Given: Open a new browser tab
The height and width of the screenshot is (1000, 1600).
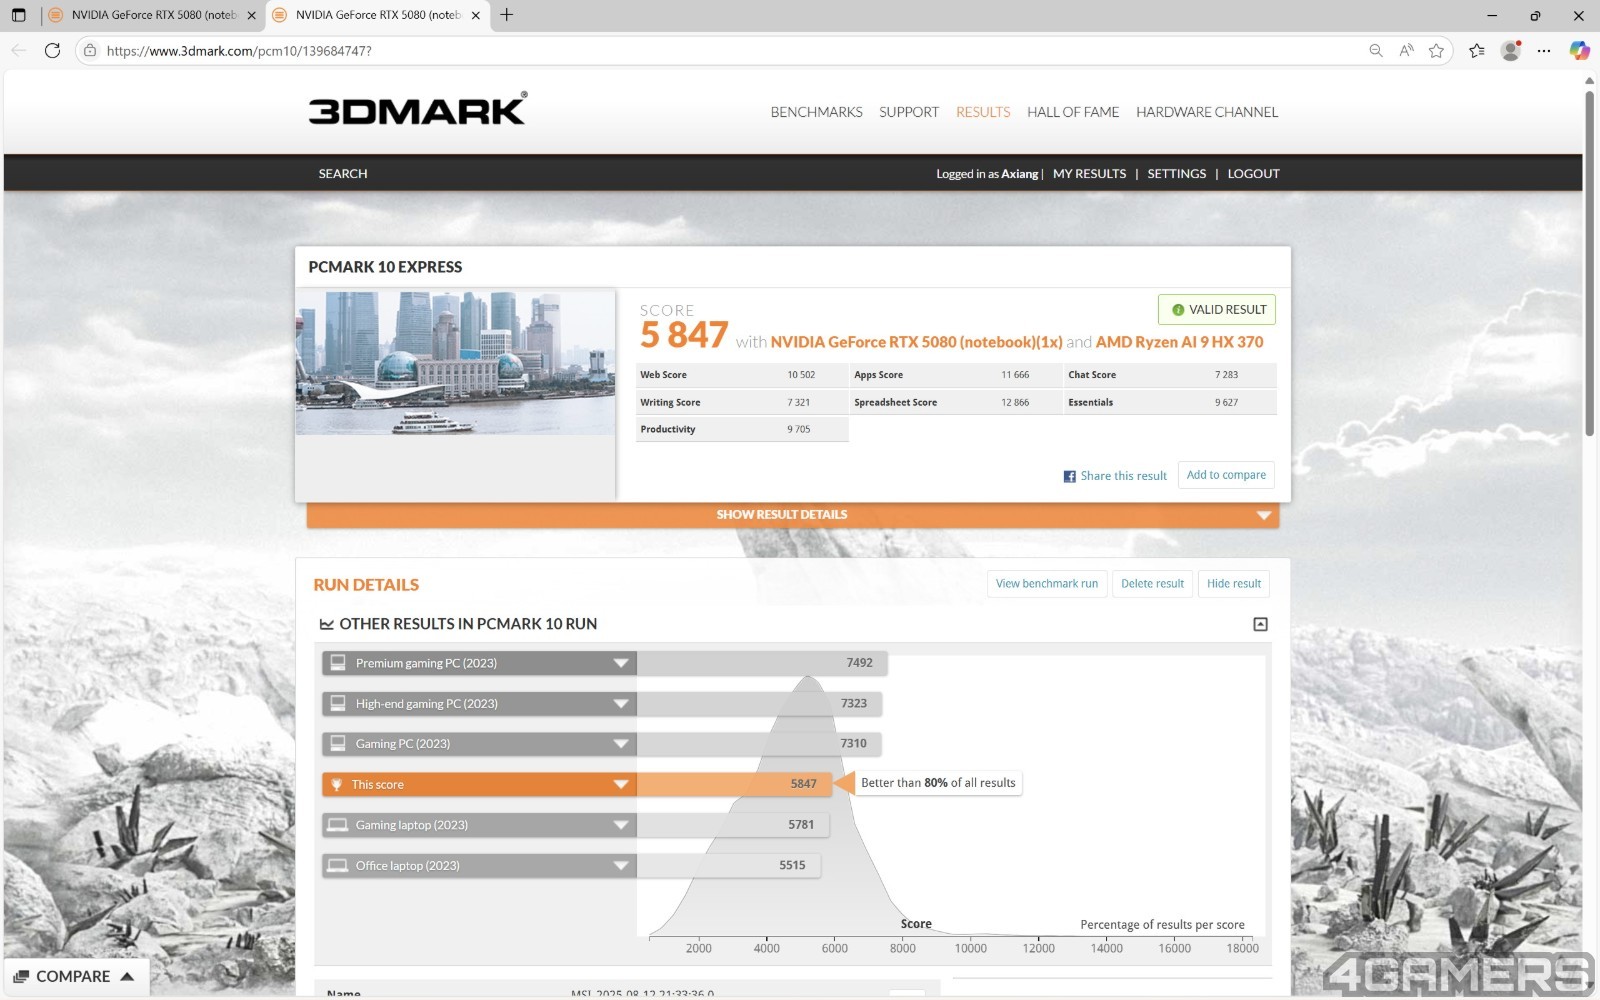Looking at the screenshot, I should pos(507,15).
